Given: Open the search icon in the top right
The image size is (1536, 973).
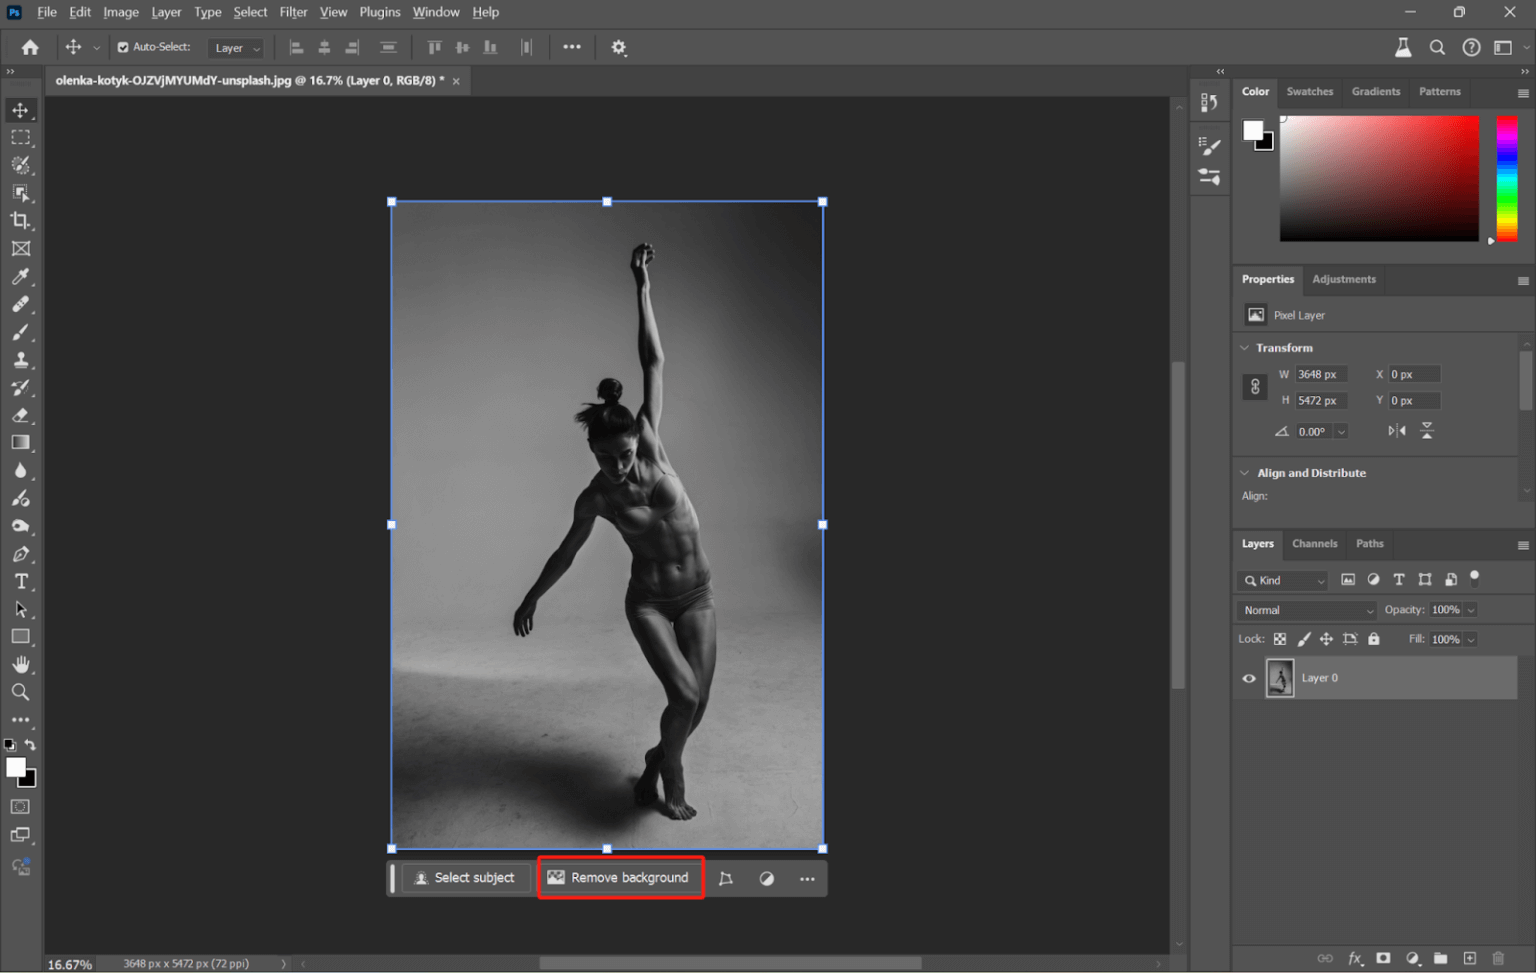Looking at the screenshot, I should tap(1437, 47).
